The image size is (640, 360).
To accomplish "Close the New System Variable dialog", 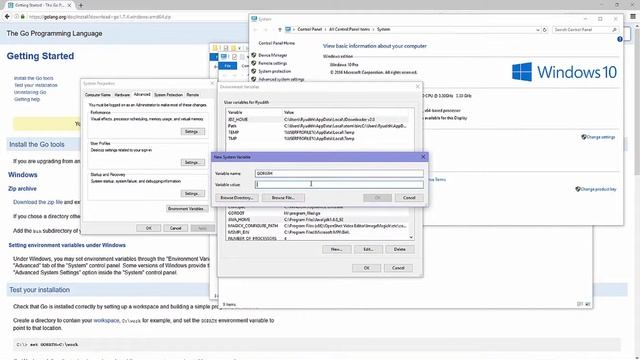I will [x=423, y=157].
